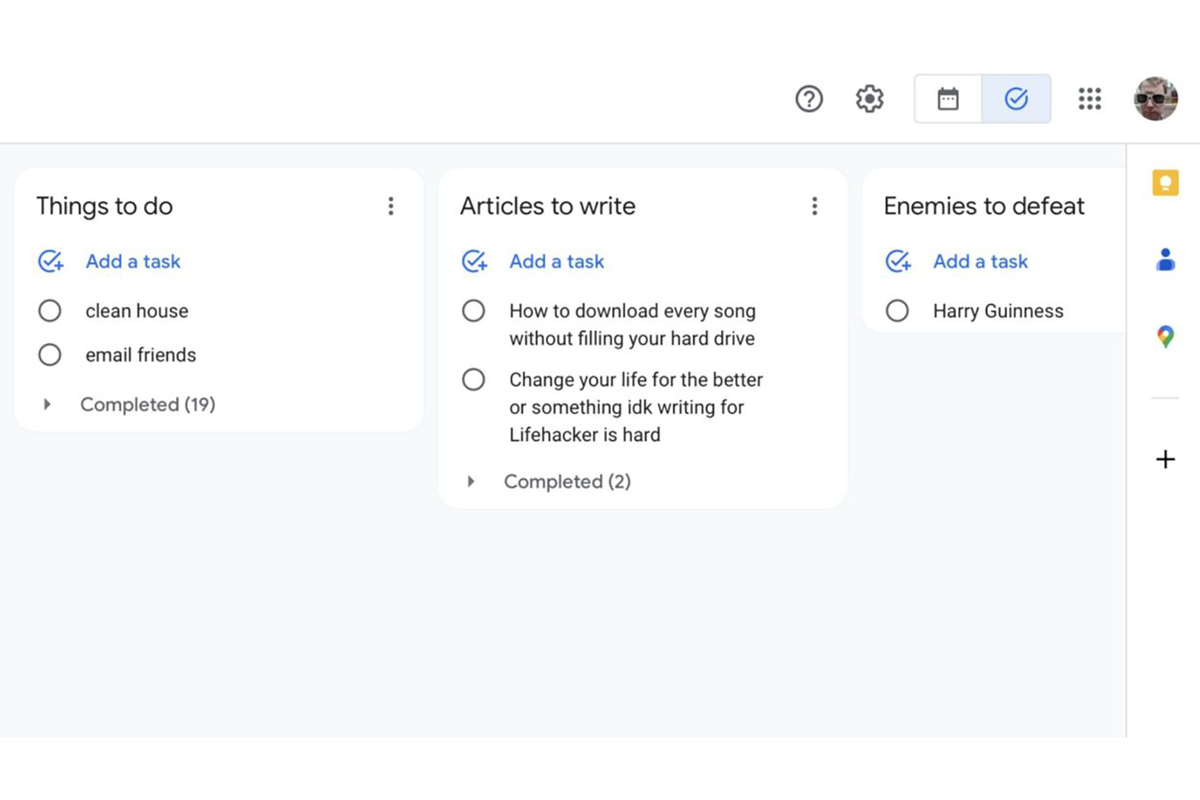Open Google Keep in side panel
The width and height of the screenshot is (1200, 800).
click(x=1165, y=182)
